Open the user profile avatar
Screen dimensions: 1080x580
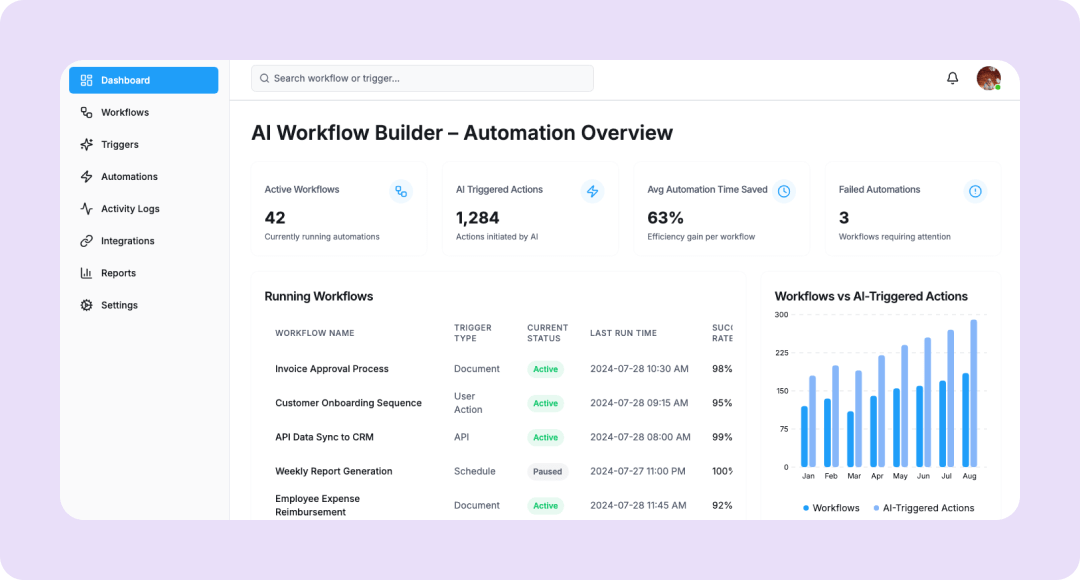(988, 78)
